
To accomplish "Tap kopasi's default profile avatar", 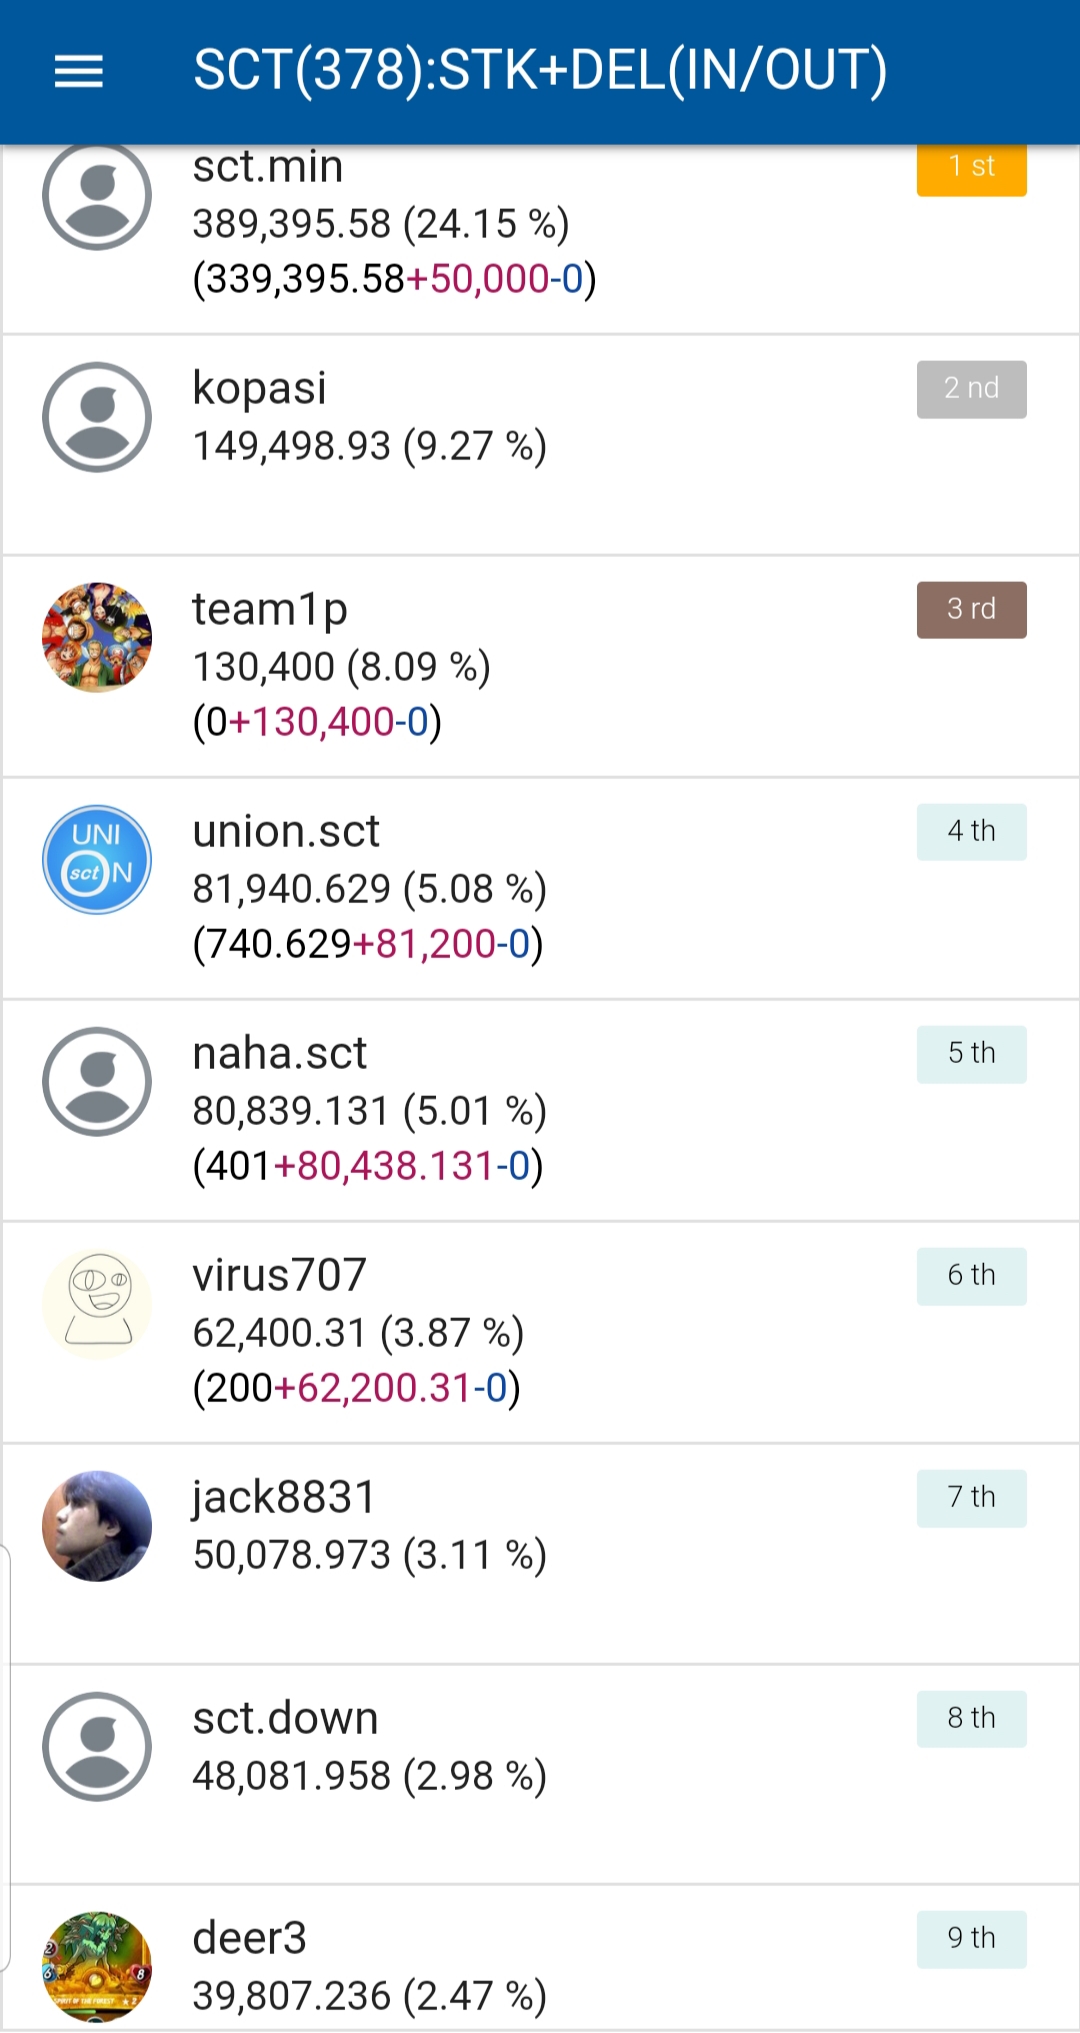I will pos(97,417).
